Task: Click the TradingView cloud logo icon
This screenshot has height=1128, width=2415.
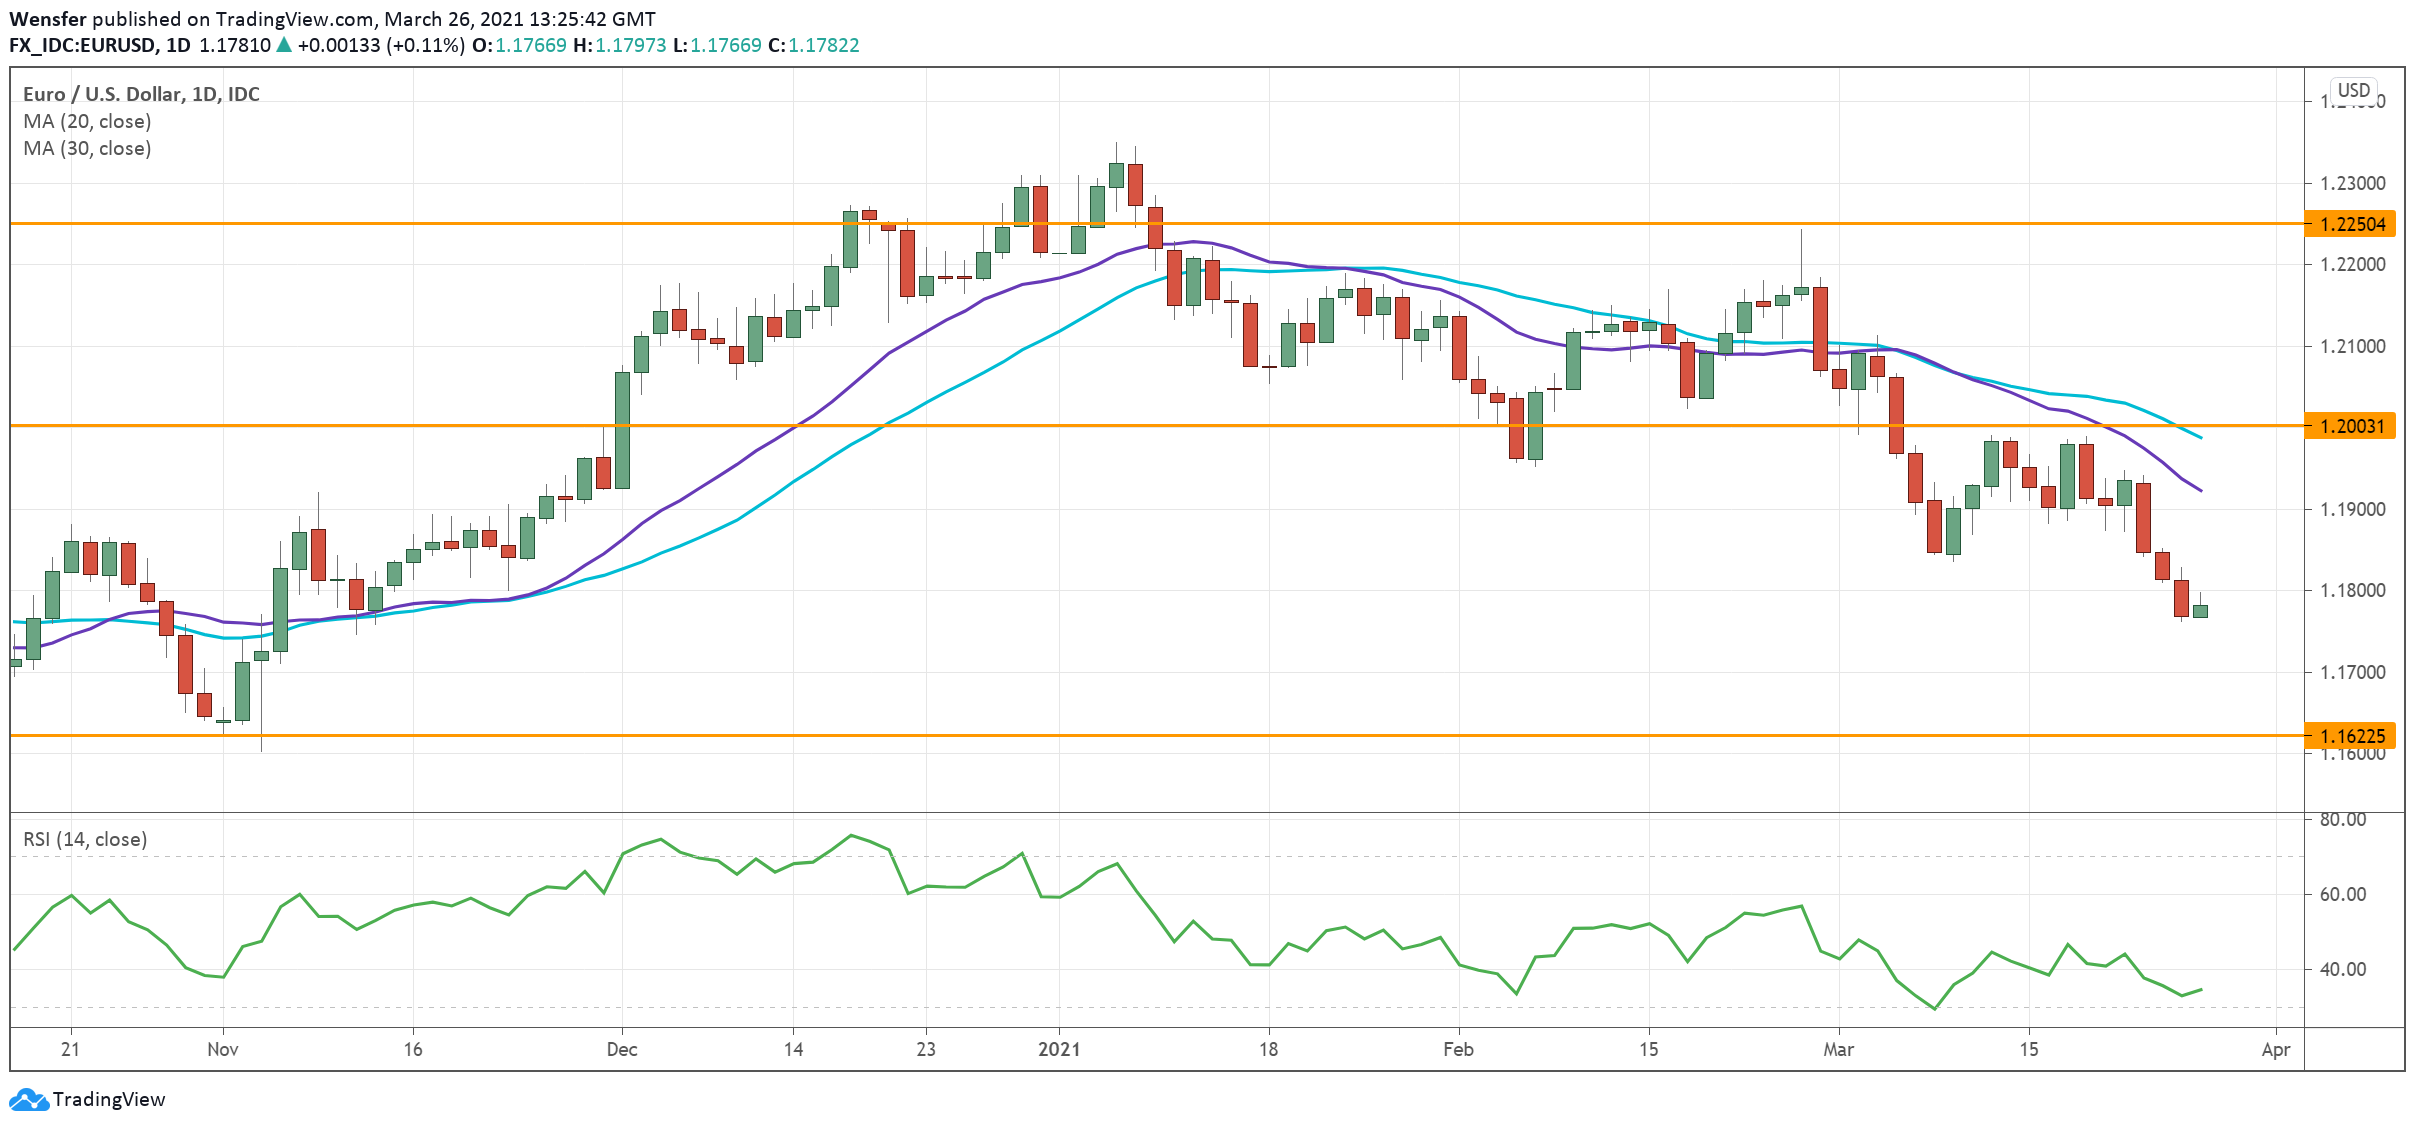Action: point(28,1099)
